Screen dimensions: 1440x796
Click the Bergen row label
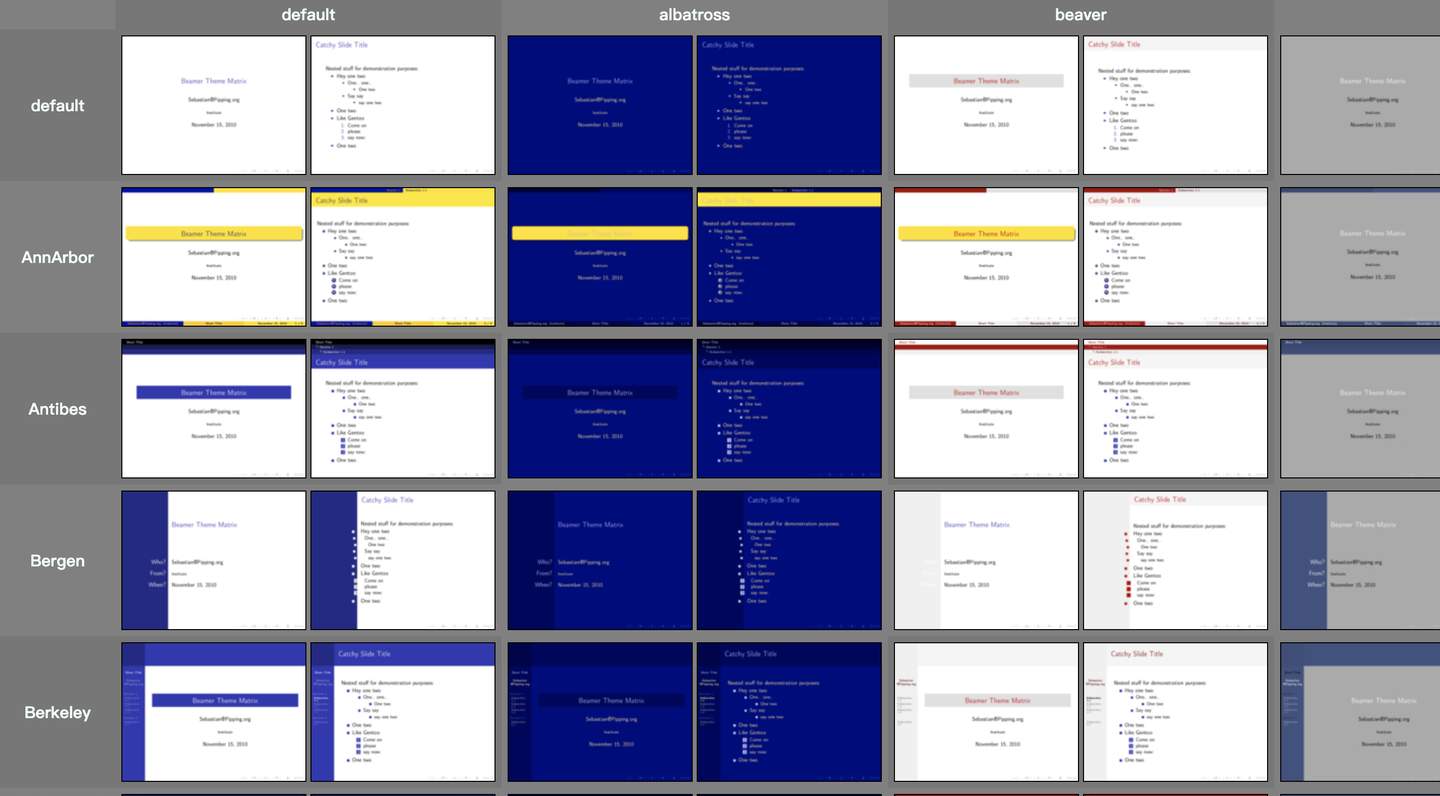[58, 561]
